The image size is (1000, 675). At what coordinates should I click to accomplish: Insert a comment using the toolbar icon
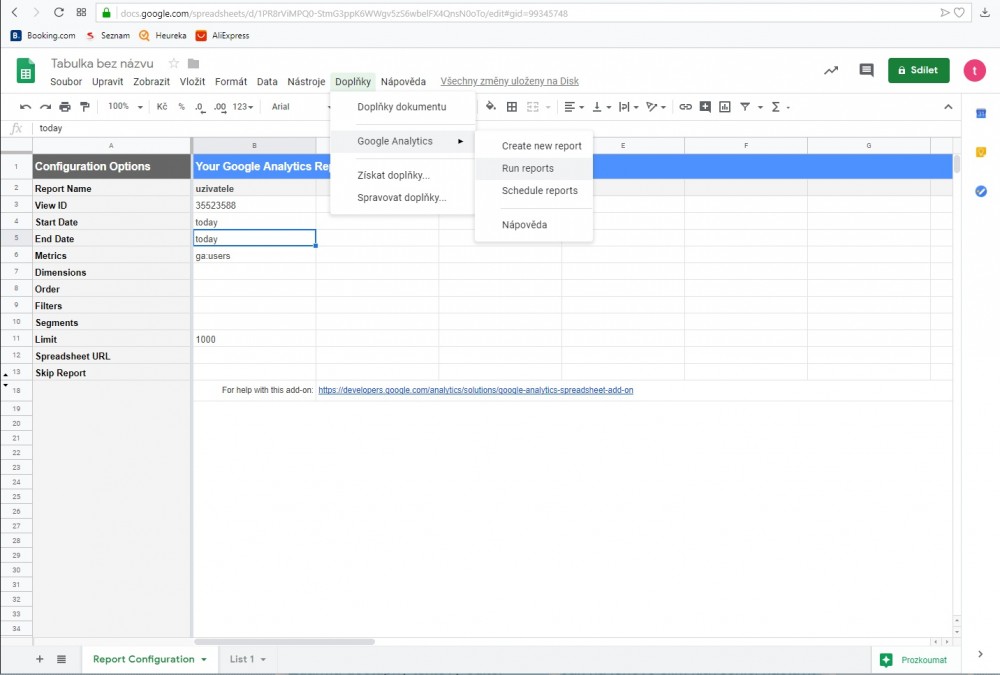[705, 107]
